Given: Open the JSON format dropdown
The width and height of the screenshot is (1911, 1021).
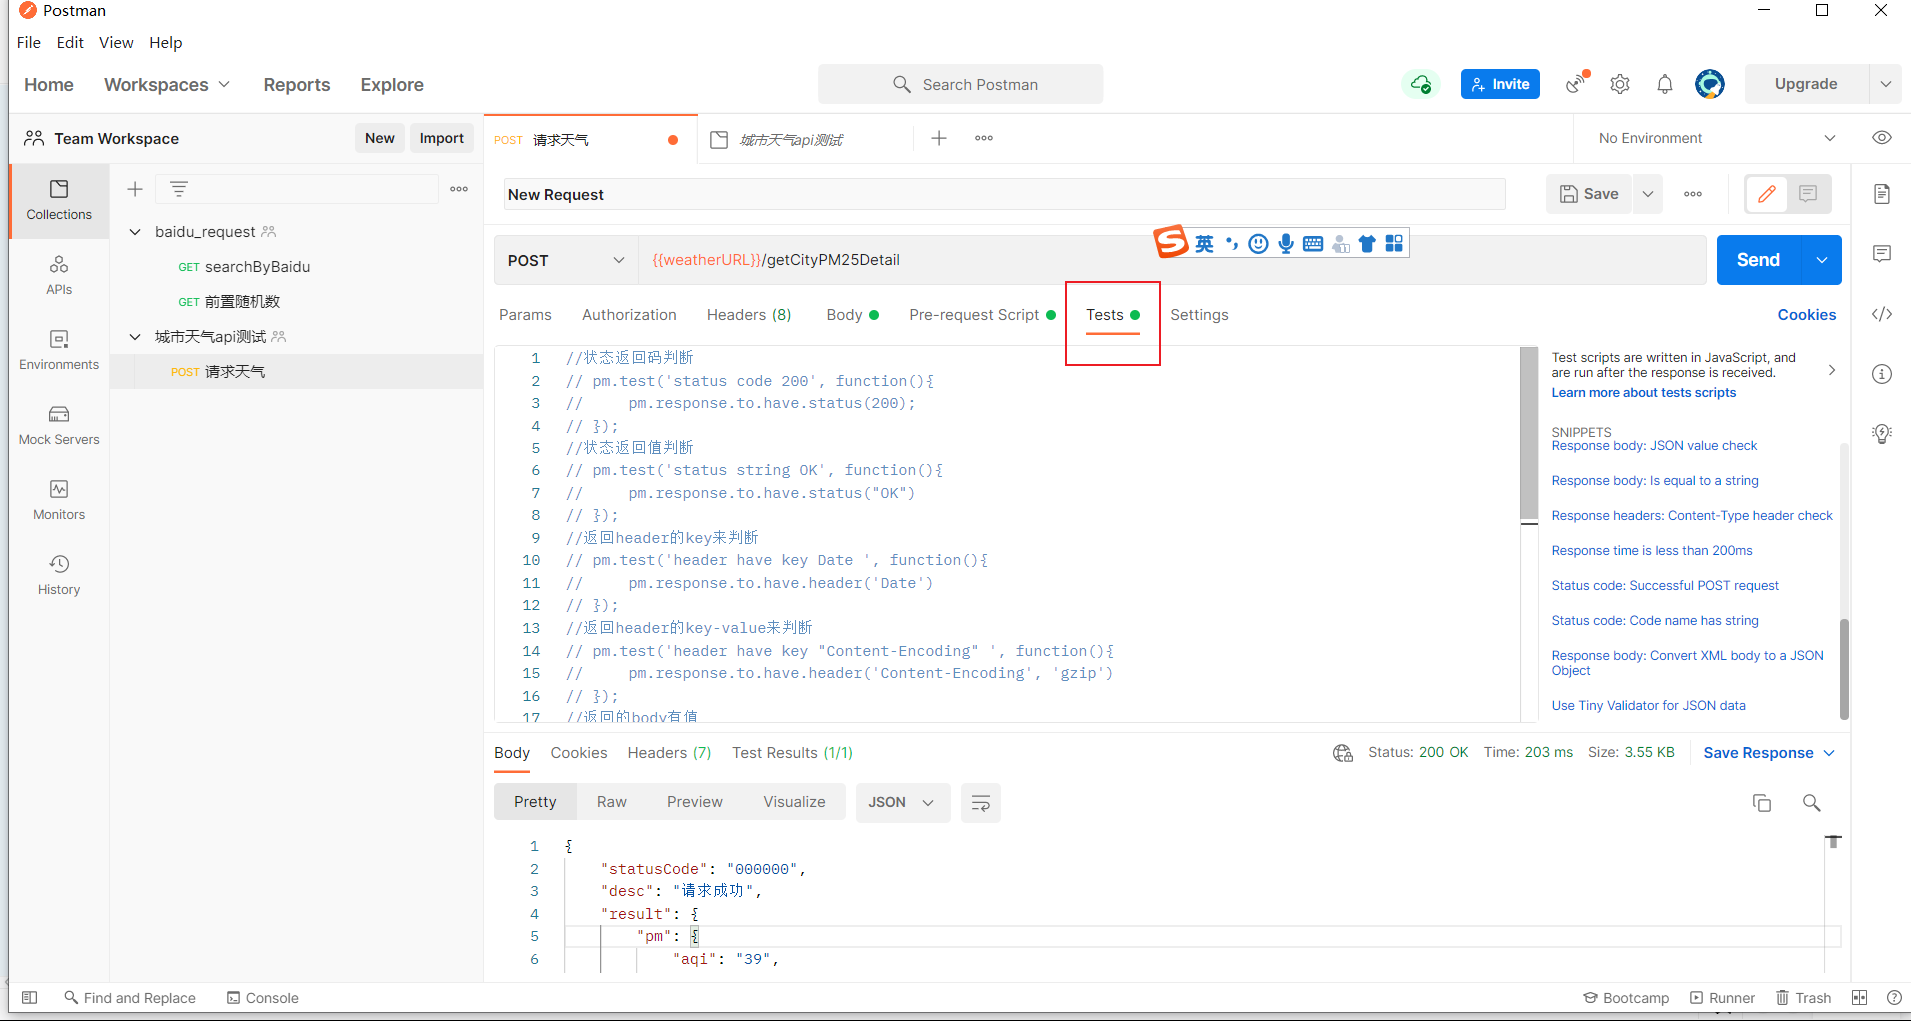Looking at the screenshot, I should (902, 803).
